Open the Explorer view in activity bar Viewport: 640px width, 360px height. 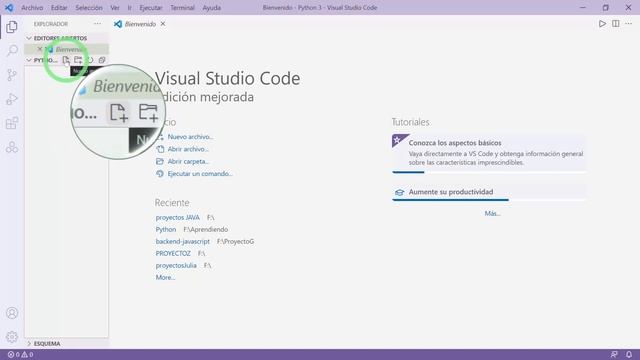point(12,27)
